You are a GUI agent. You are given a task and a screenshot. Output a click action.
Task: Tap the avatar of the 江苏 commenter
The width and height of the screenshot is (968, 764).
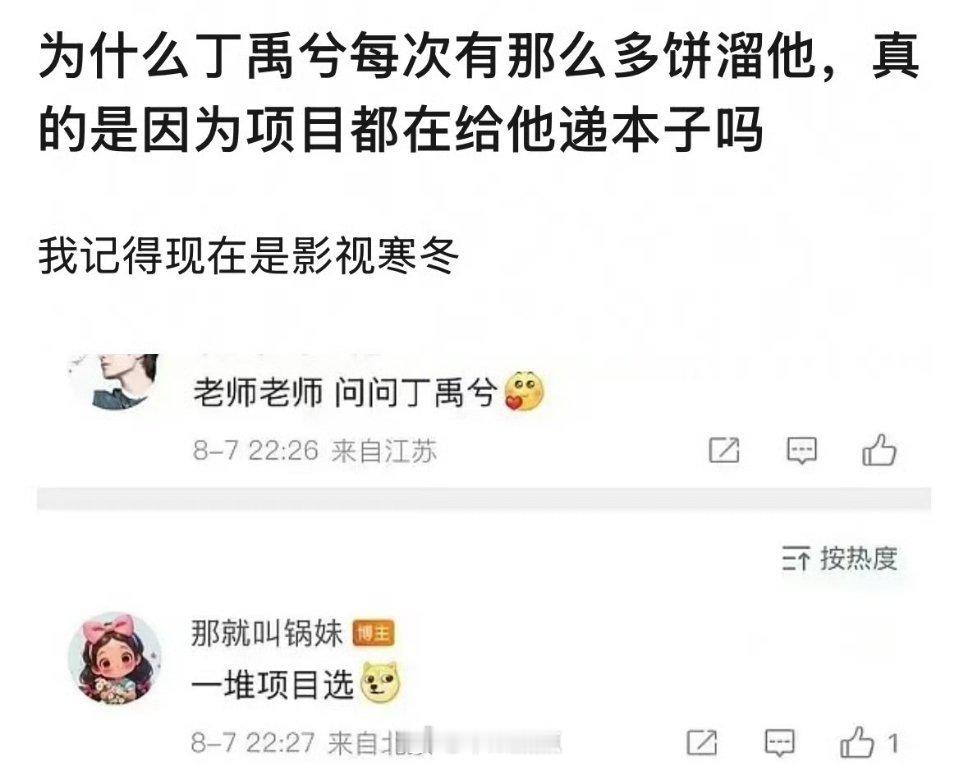point(115,381)
